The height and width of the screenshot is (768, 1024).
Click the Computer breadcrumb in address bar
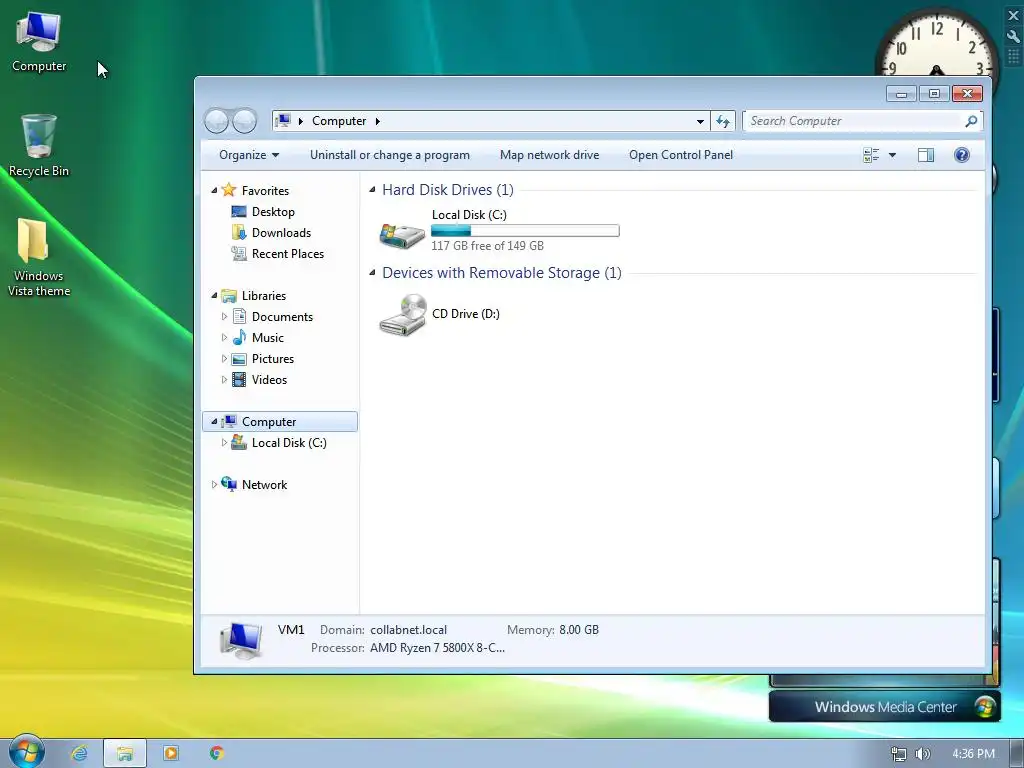coord(339,121)
